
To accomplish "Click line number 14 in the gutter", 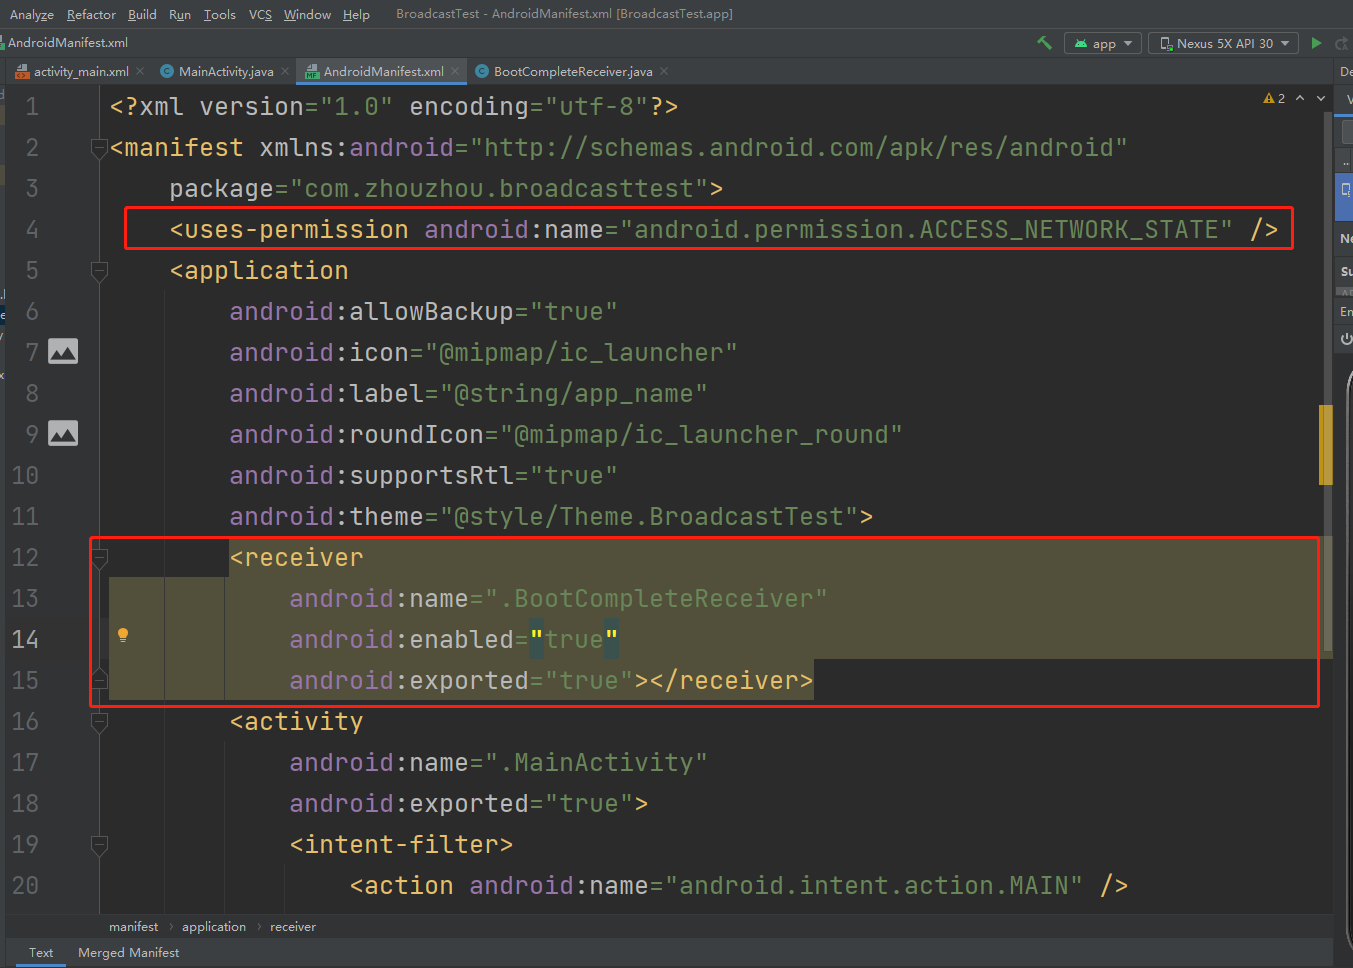I will click(25, 640).
